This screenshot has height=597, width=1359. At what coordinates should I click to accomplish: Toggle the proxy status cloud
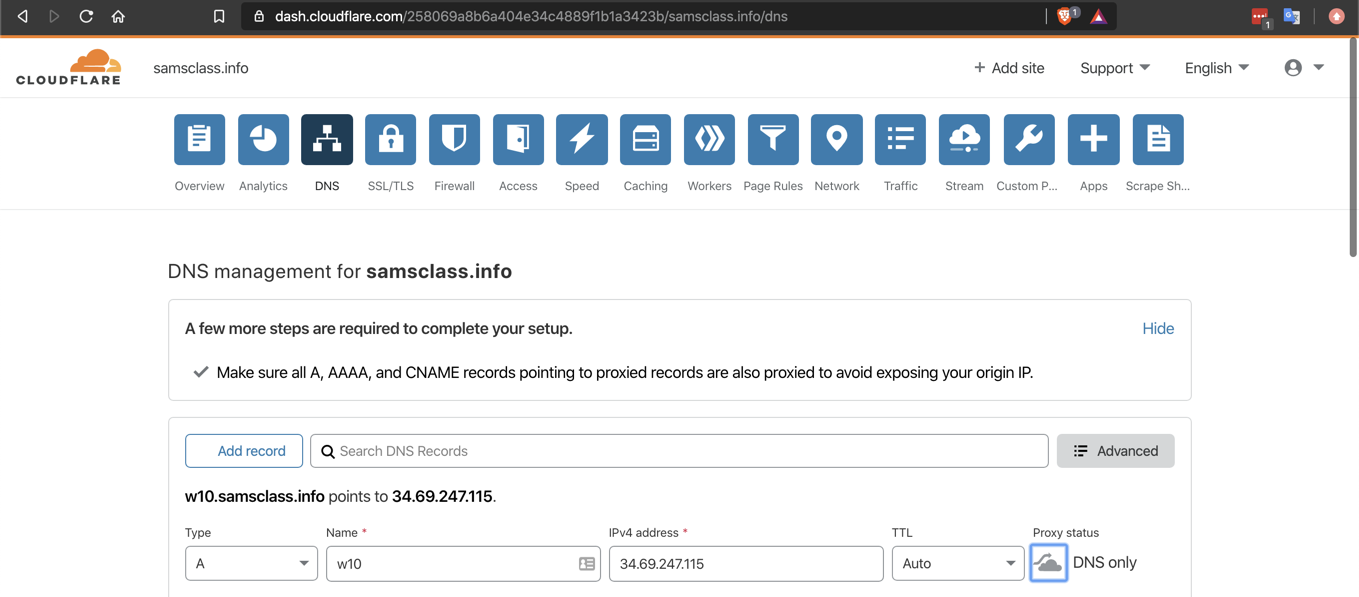[1048, 563]
